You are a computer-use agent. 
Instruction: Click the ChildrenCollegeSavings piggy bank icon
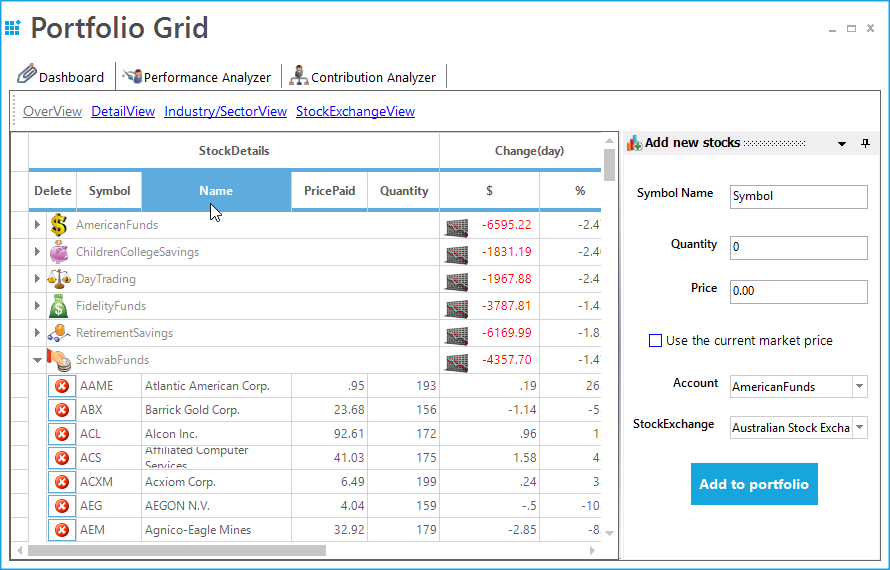58,252
